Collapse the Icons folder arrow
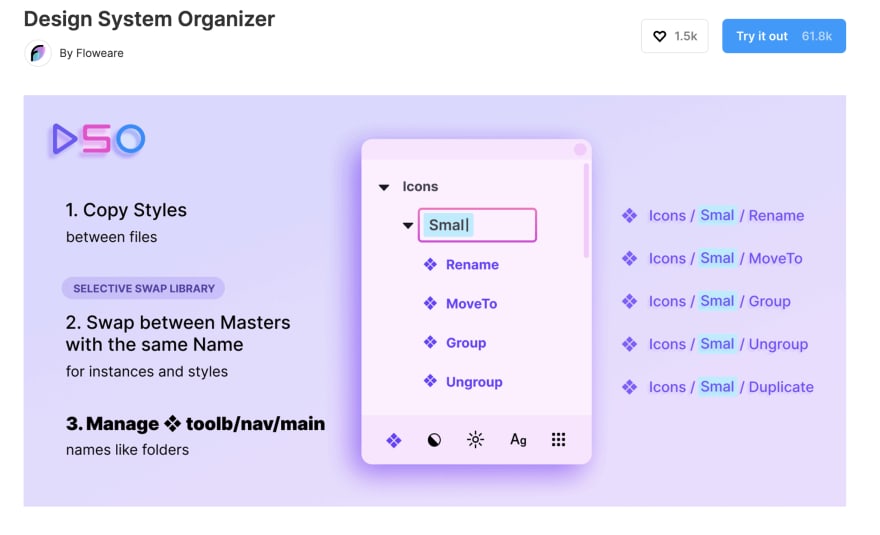This screenshot has height=535, width=880. coord(384,187)
